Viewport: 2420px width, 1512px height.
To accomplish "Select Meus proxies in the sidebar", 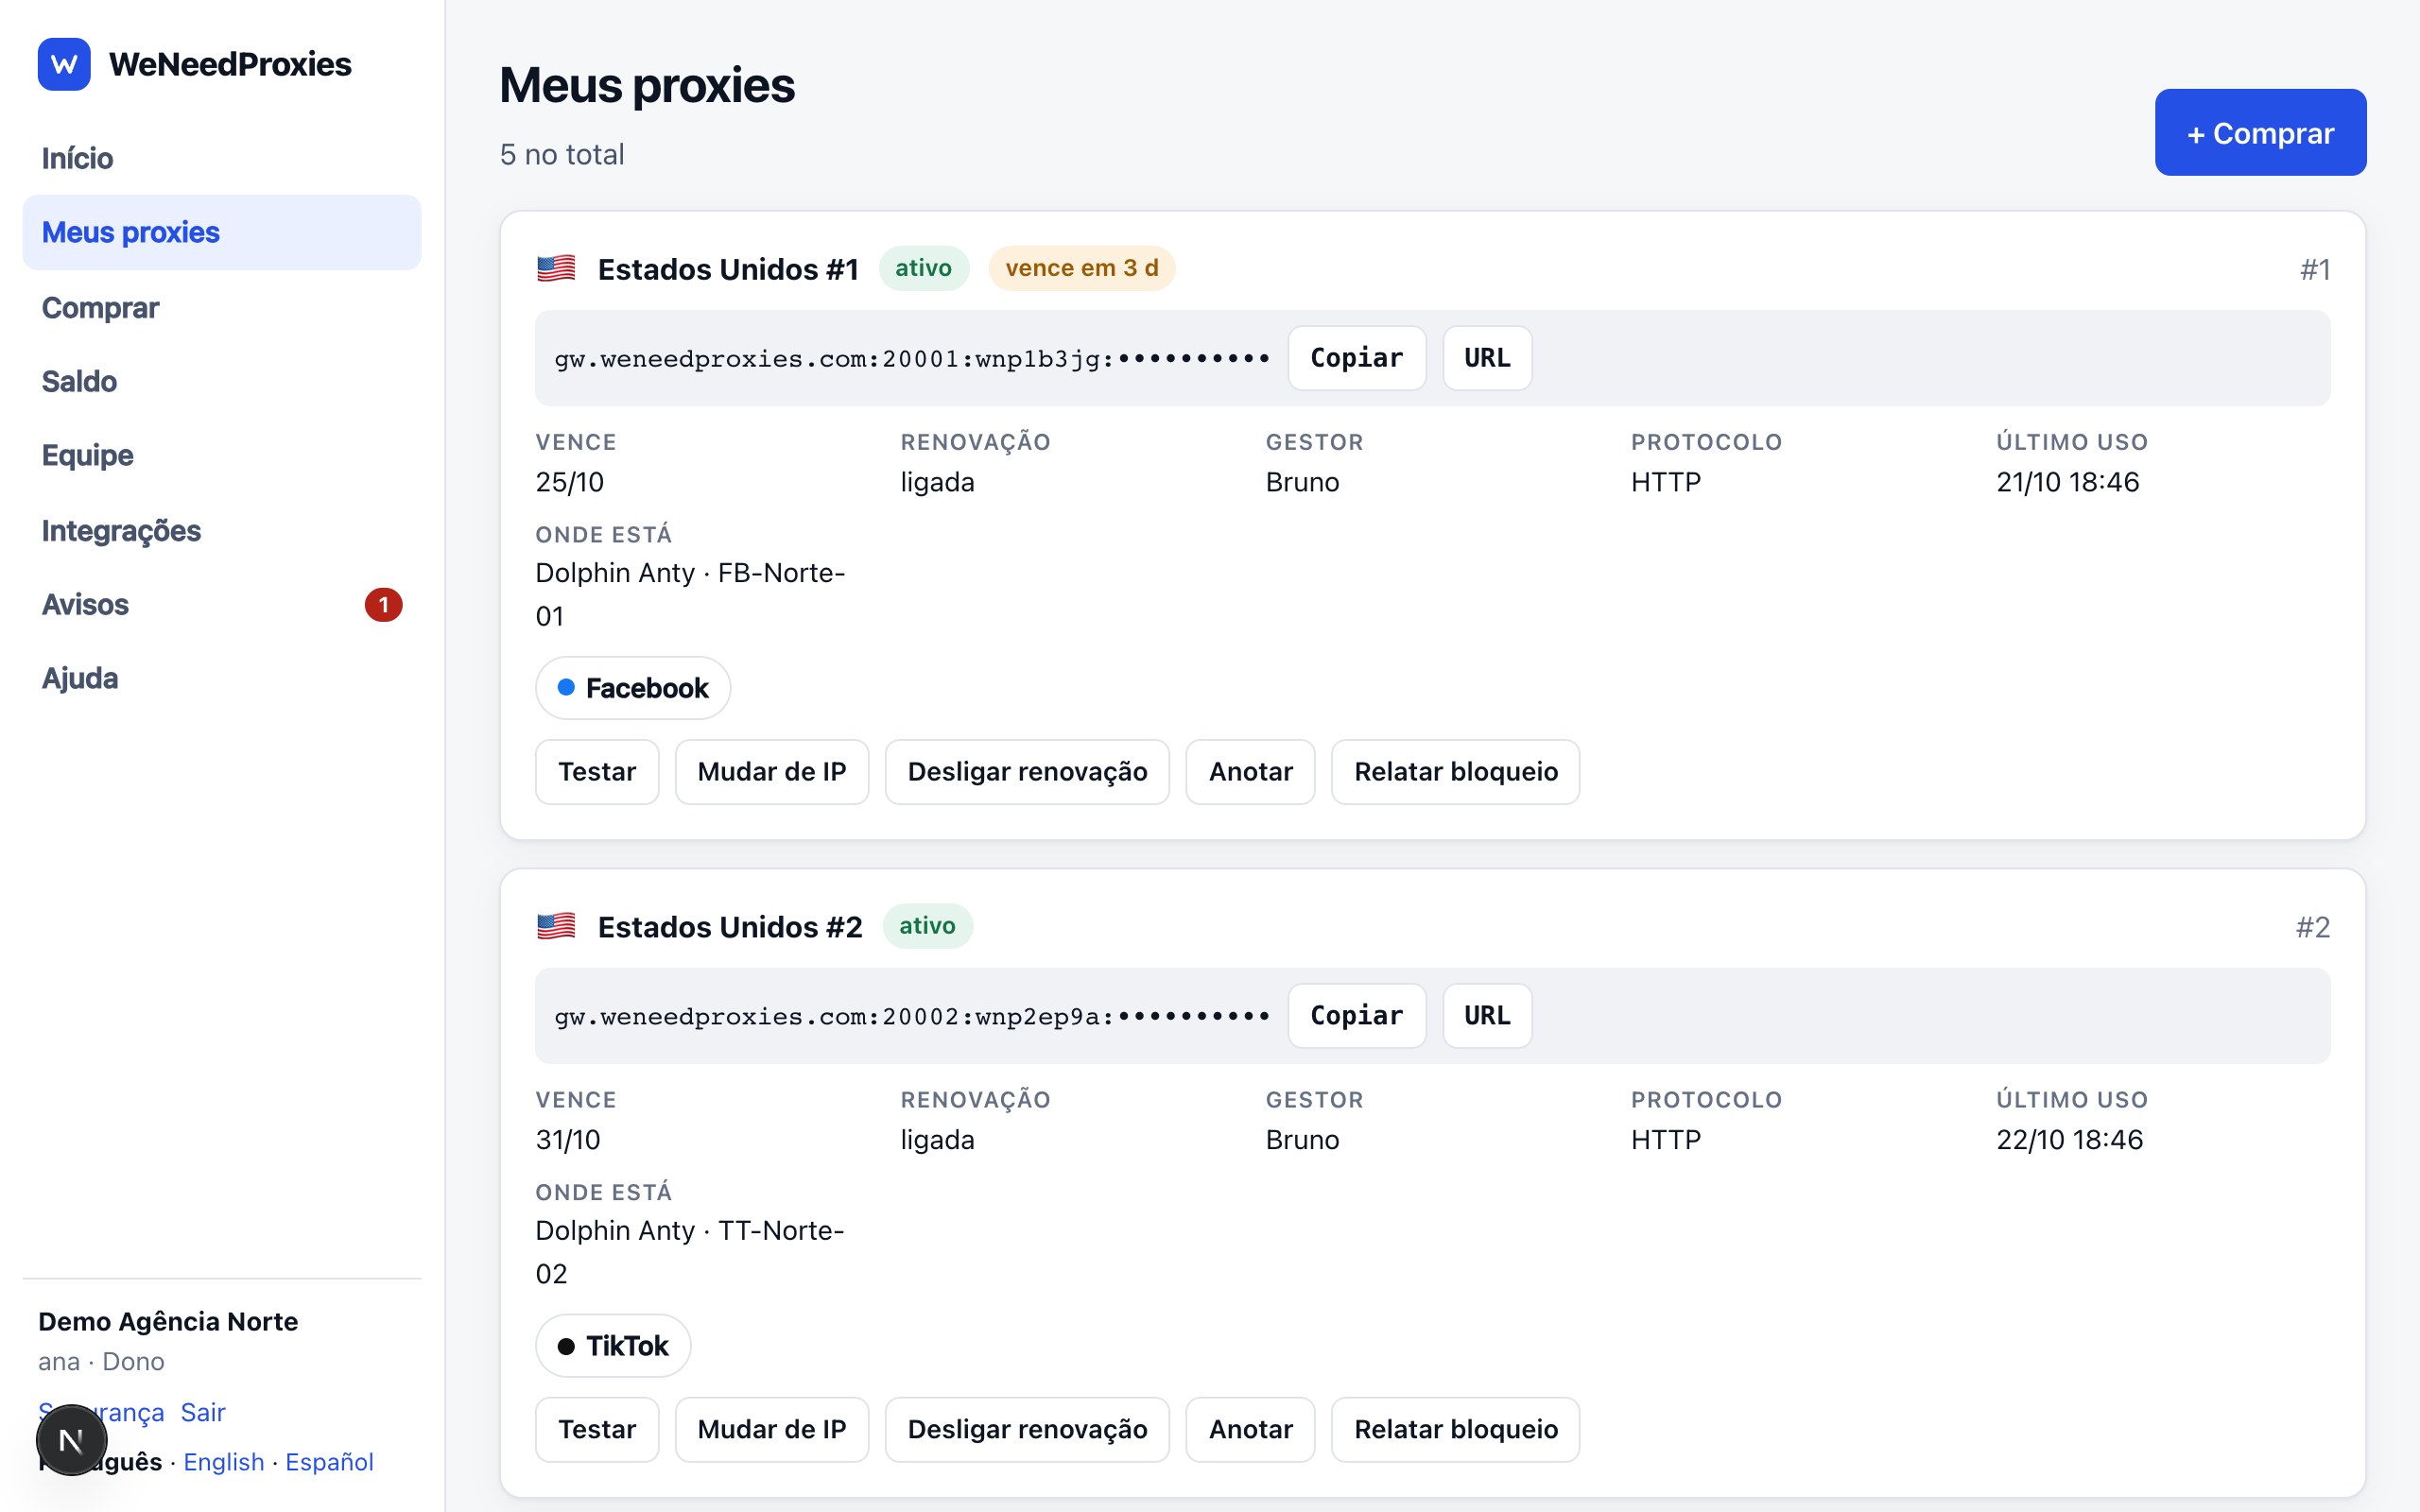I will pyautogui.click(x=222, y=232).
